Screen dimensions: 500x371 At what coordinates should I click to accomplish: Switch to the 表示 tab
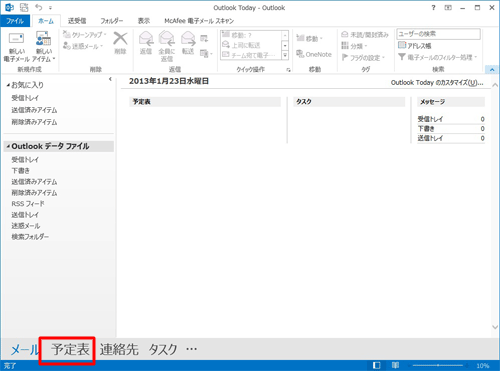pos(144,21)
